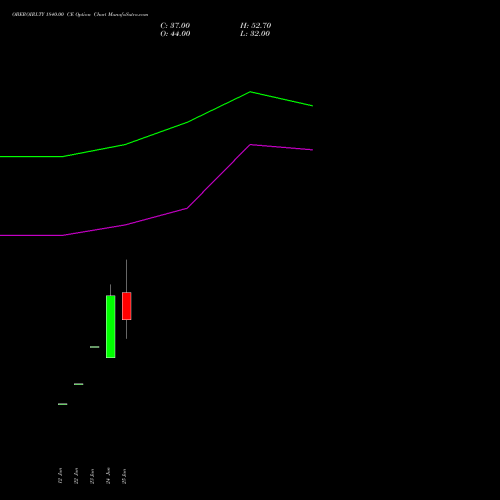This screenshot has height=500, width=500.
Task: Click the OBEROIRLTY option chart title
Action: 80,15
